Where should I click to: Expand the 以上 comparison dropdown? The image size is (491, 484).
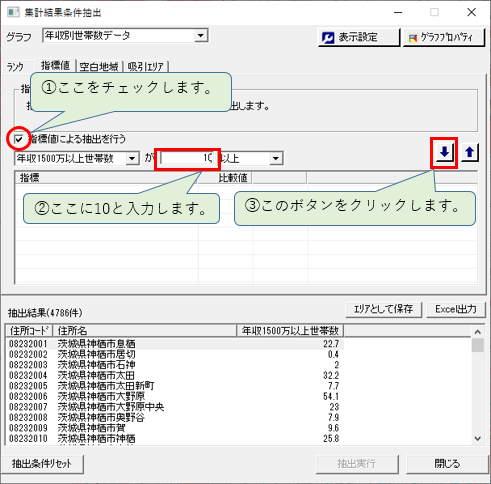pos(276,158)
